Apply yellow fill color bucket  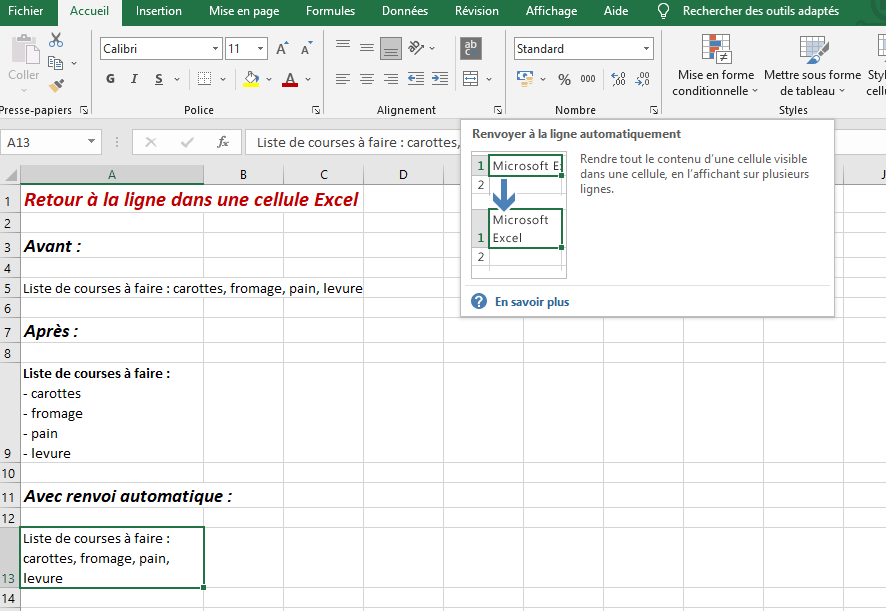coord(251,79)
